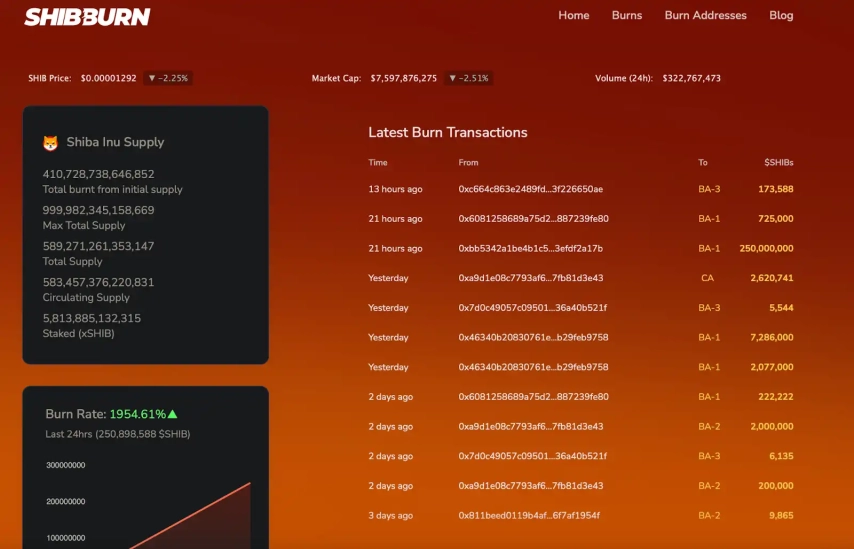This screenshot has width=854, height=549.
Task: Click the market cap -2.51% change badge
Action: click(468, 78)
